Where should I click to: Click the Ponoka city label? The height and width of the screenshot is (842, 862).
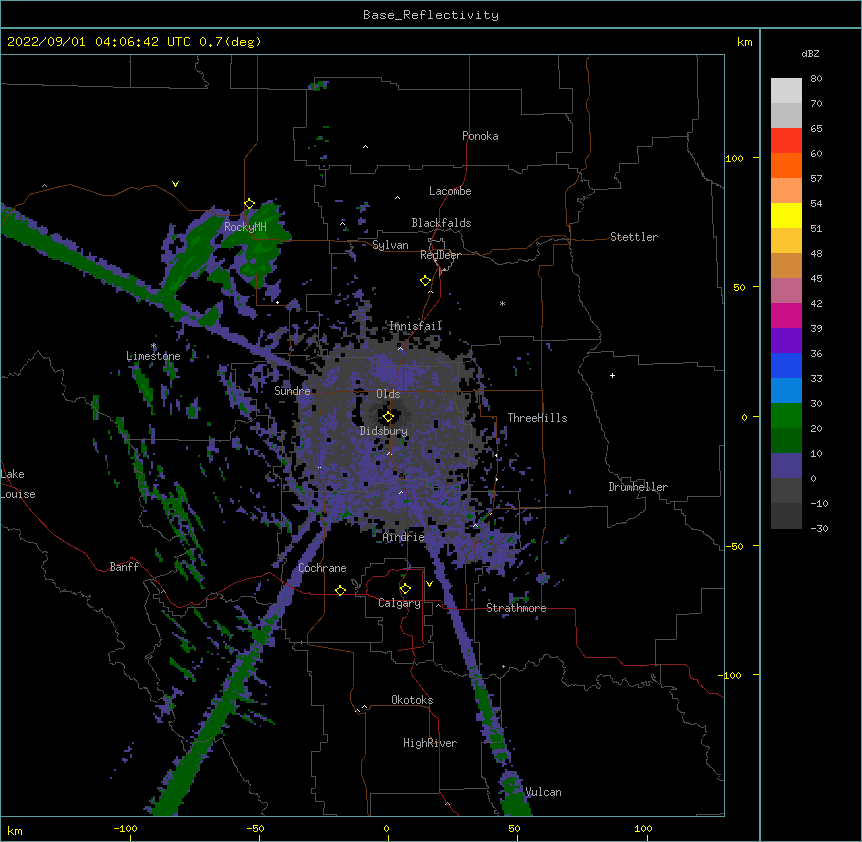(480, 136)
